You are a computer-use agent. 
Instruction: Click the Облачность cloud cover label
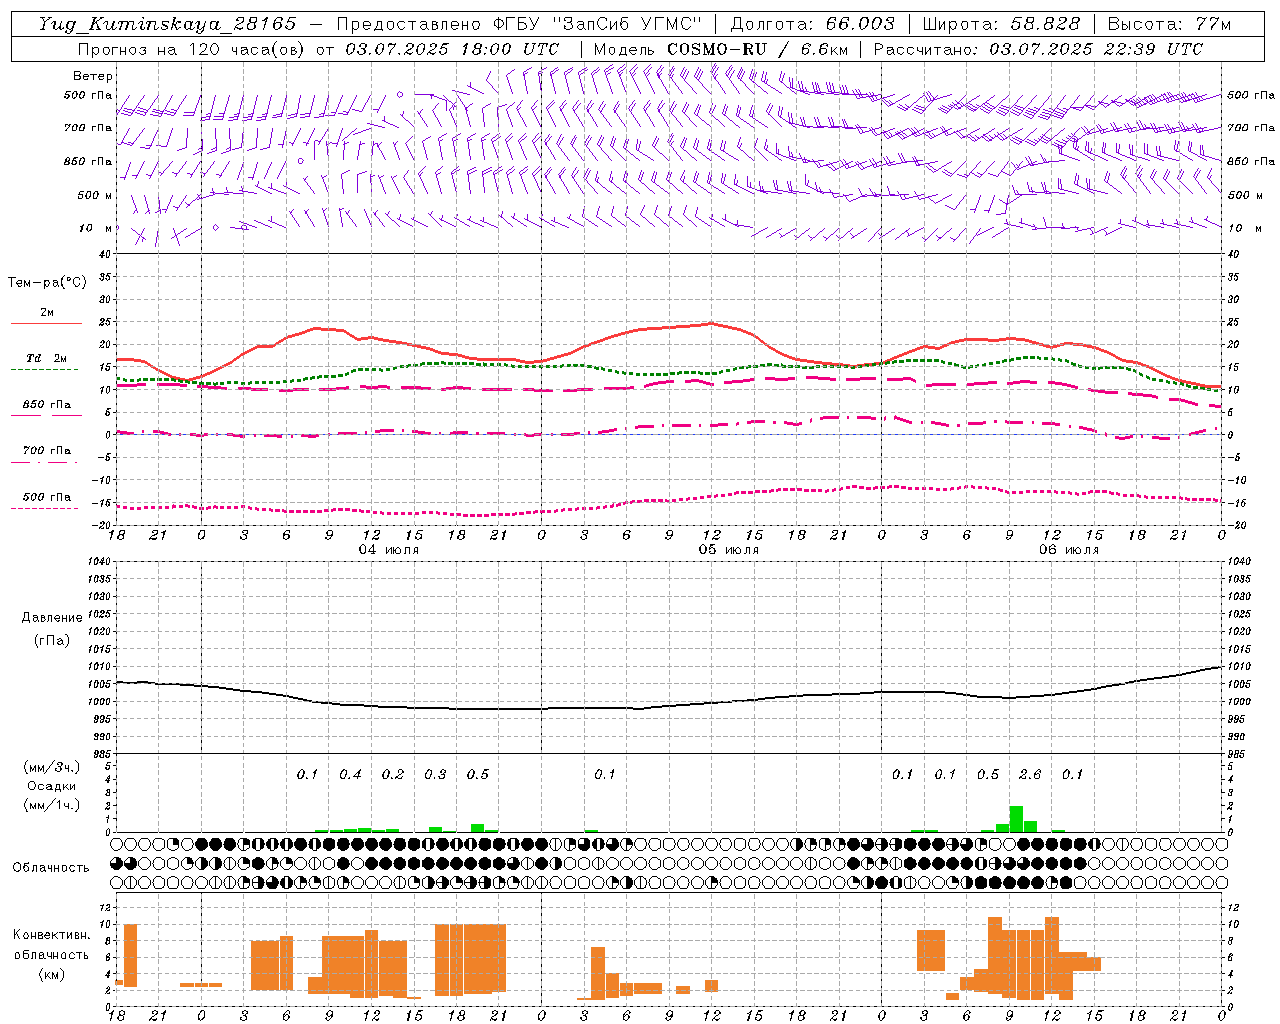tap(51, 868)
